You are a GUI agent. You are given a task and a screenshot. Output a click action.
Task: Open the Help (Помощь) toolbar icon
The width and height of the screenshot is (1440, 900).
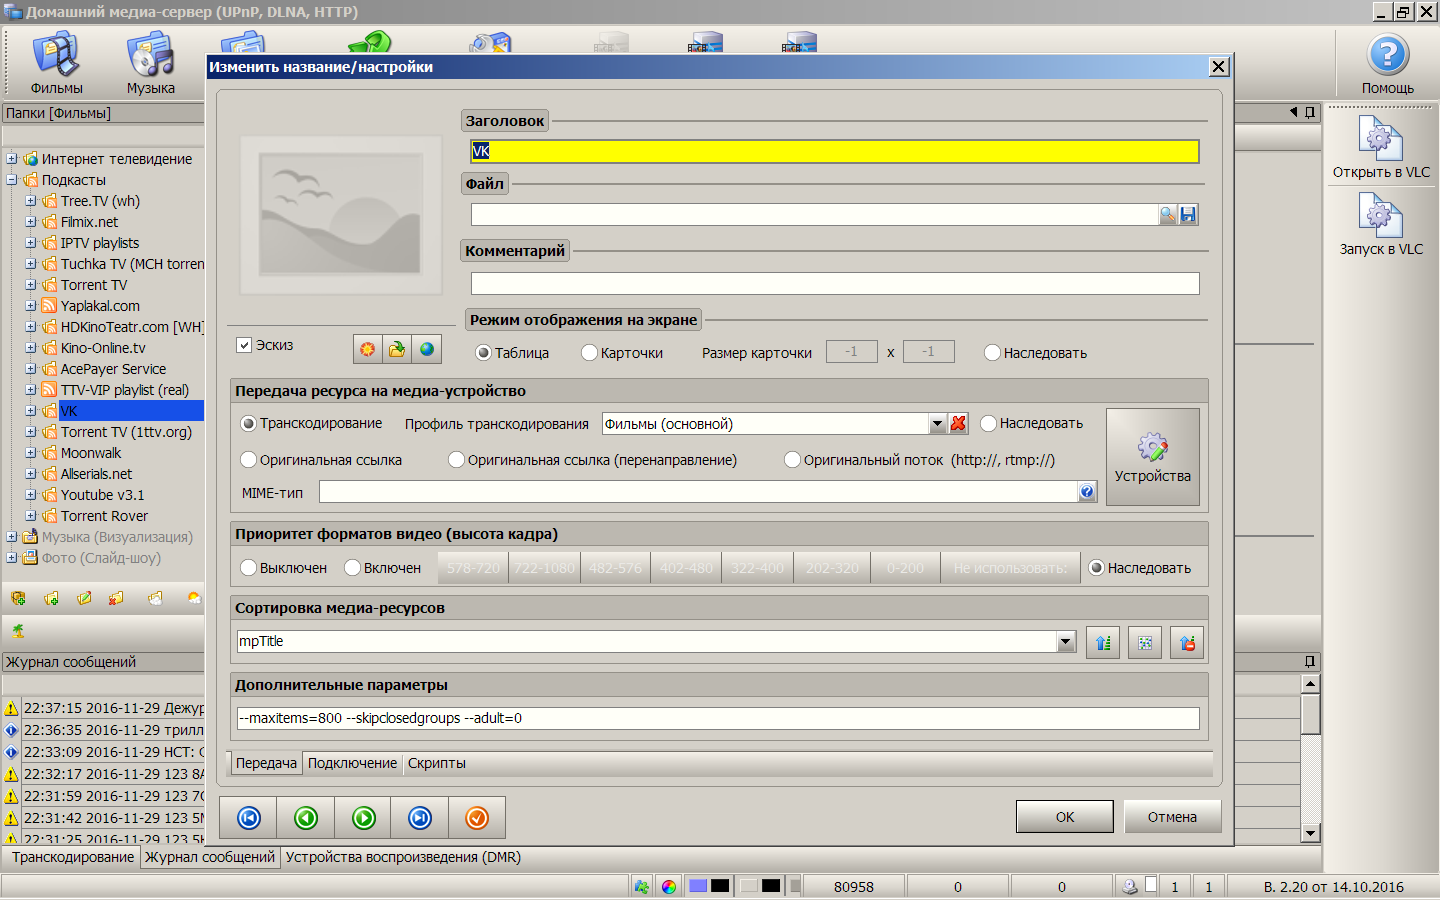(x=1387, y=62)
